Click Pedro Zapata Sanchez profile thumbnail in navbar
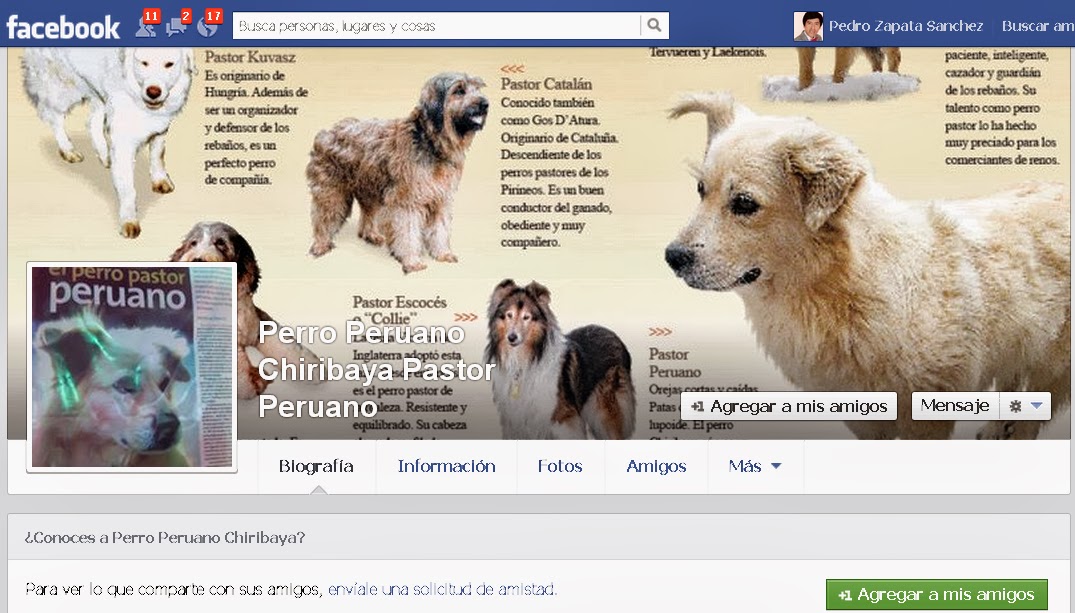Screen dimensions: 1075x613 pos(808,25)
